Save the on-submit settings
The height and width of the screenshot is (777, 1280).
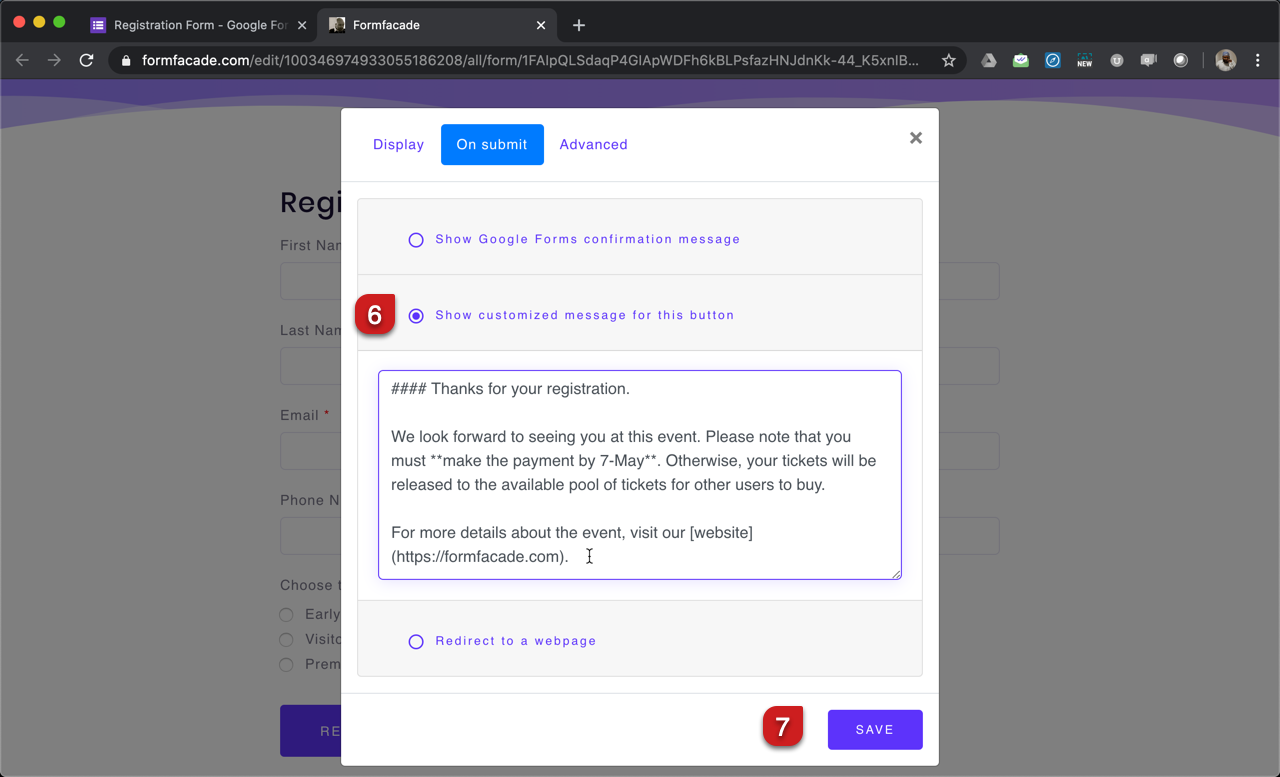tap(874, 730)
